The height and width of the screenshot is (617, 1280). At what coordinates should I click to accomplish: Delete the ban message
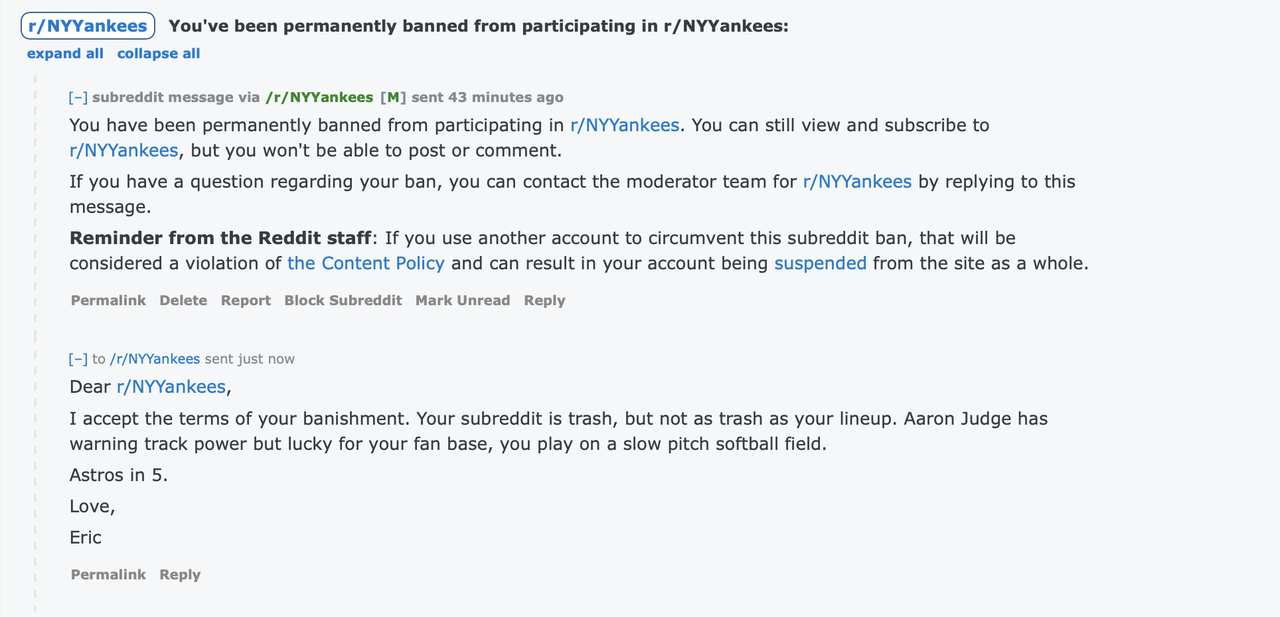183,300
